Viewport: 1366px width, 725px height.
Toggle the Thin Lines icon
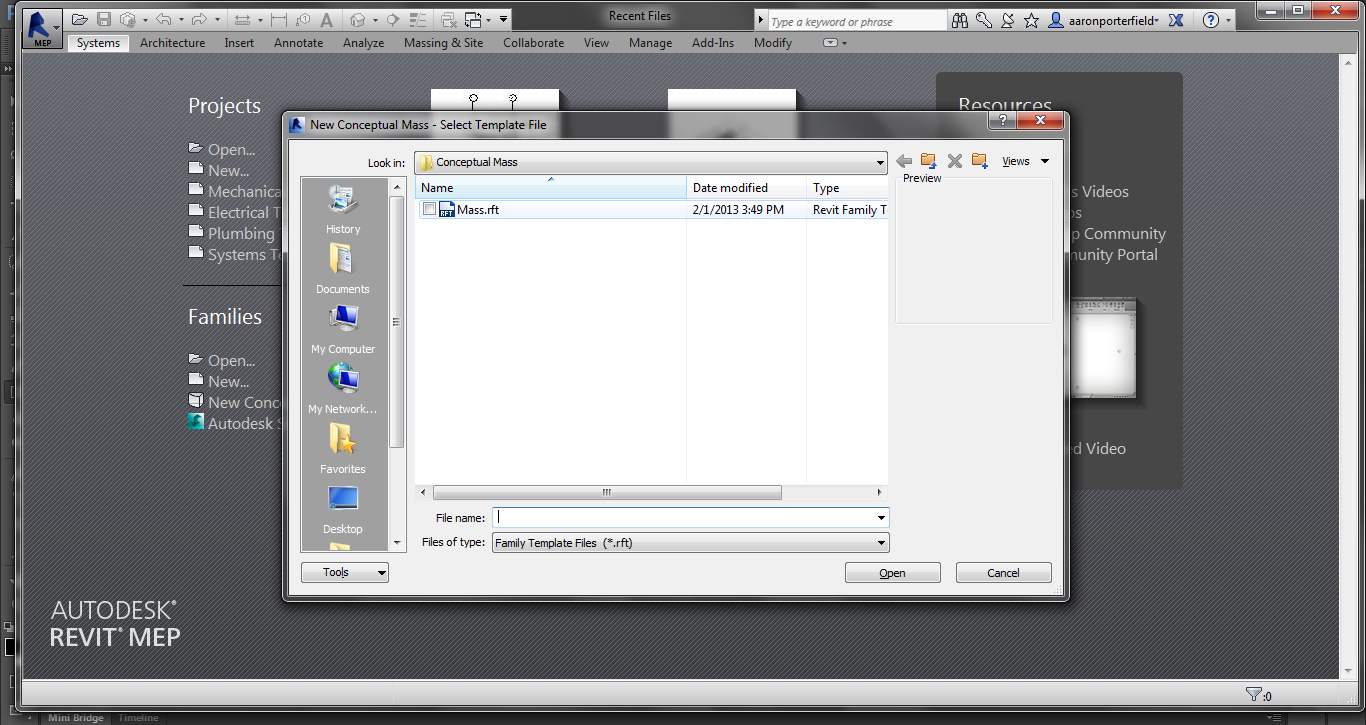click(x=420, y=20)
